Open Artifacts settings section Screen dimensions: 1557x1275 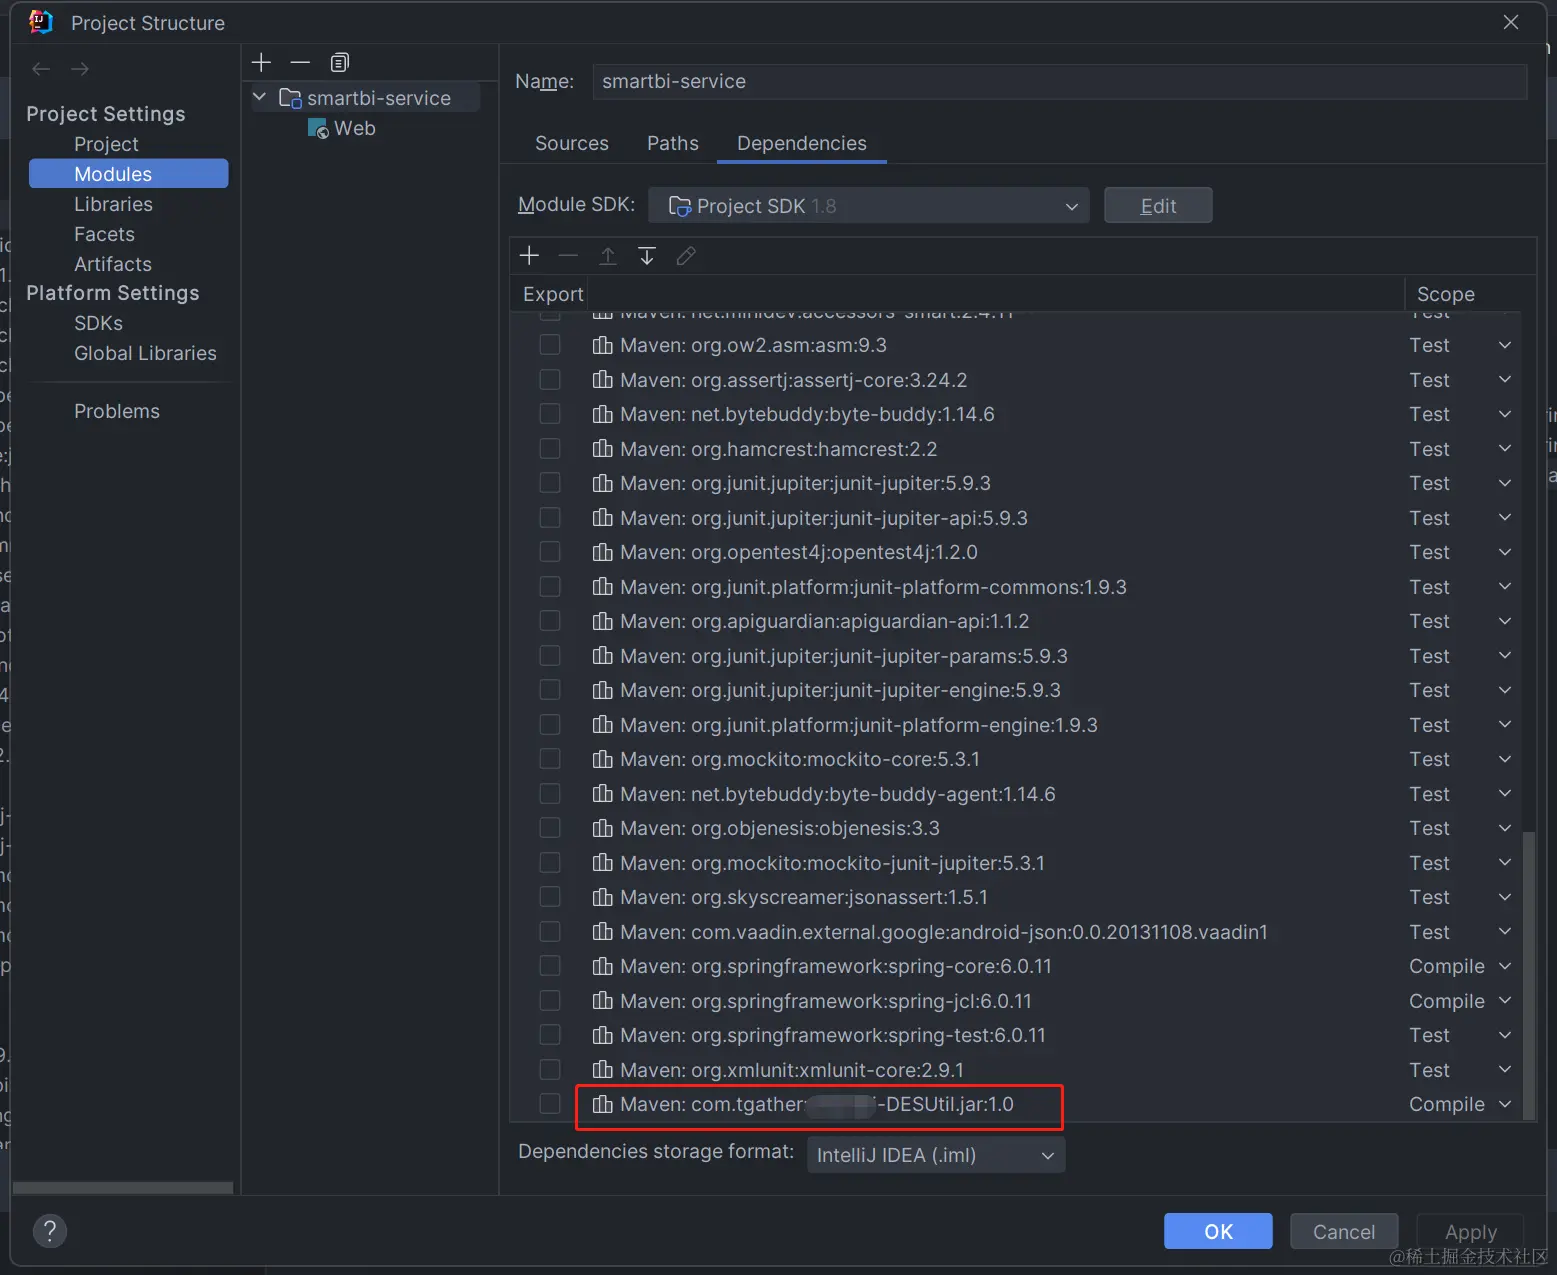[113, 264]
